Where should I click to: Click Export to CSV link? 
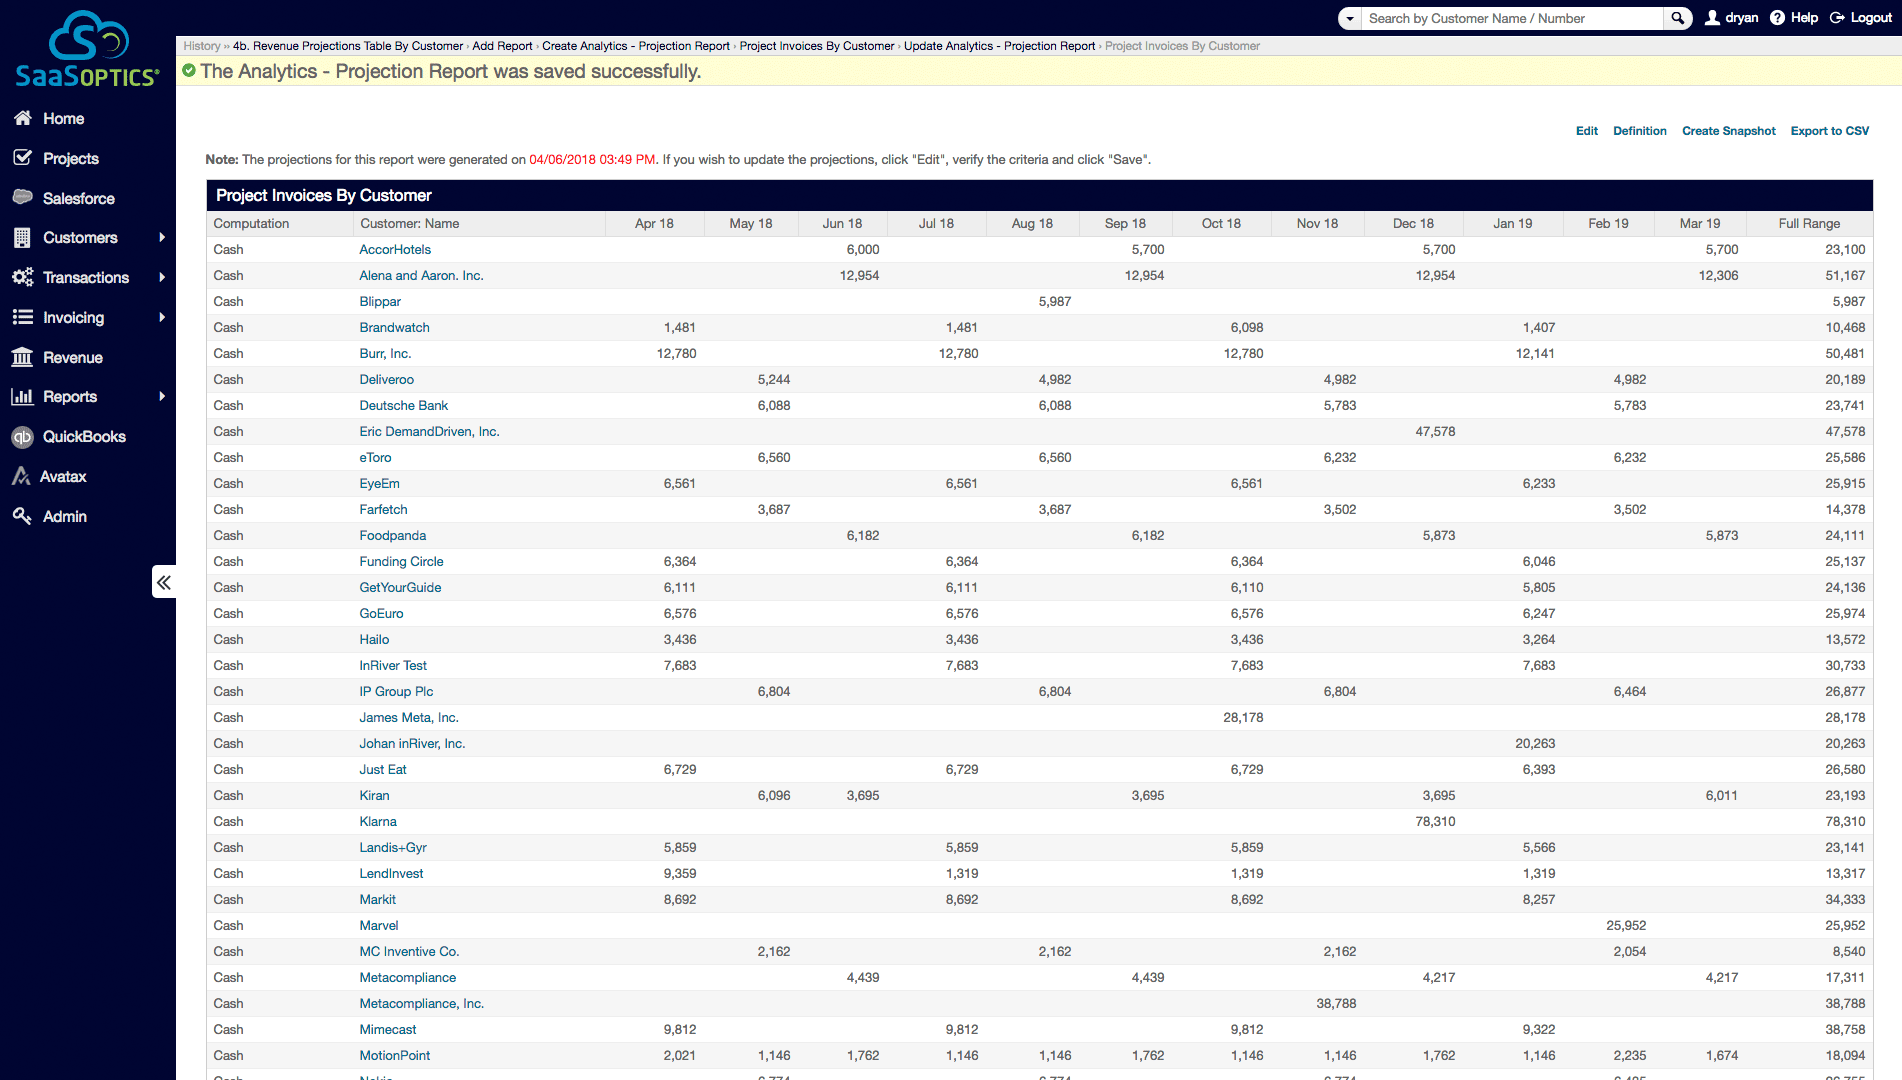point(1829,131)
